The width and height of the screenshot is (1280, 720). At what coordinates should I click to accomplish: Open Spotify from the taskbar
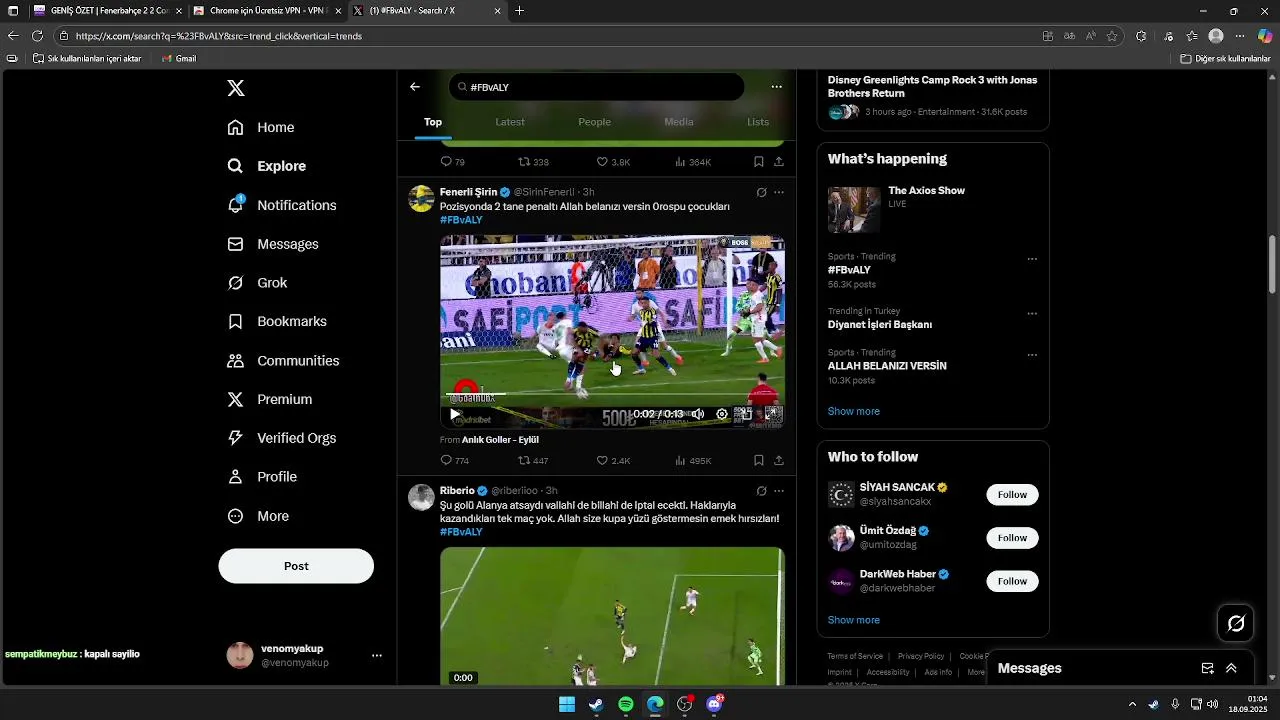click(x=626, y=704)
